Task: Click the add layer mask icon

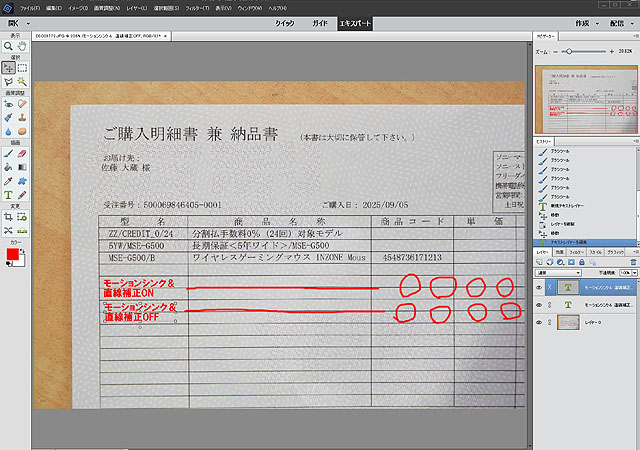Action: 571,262
